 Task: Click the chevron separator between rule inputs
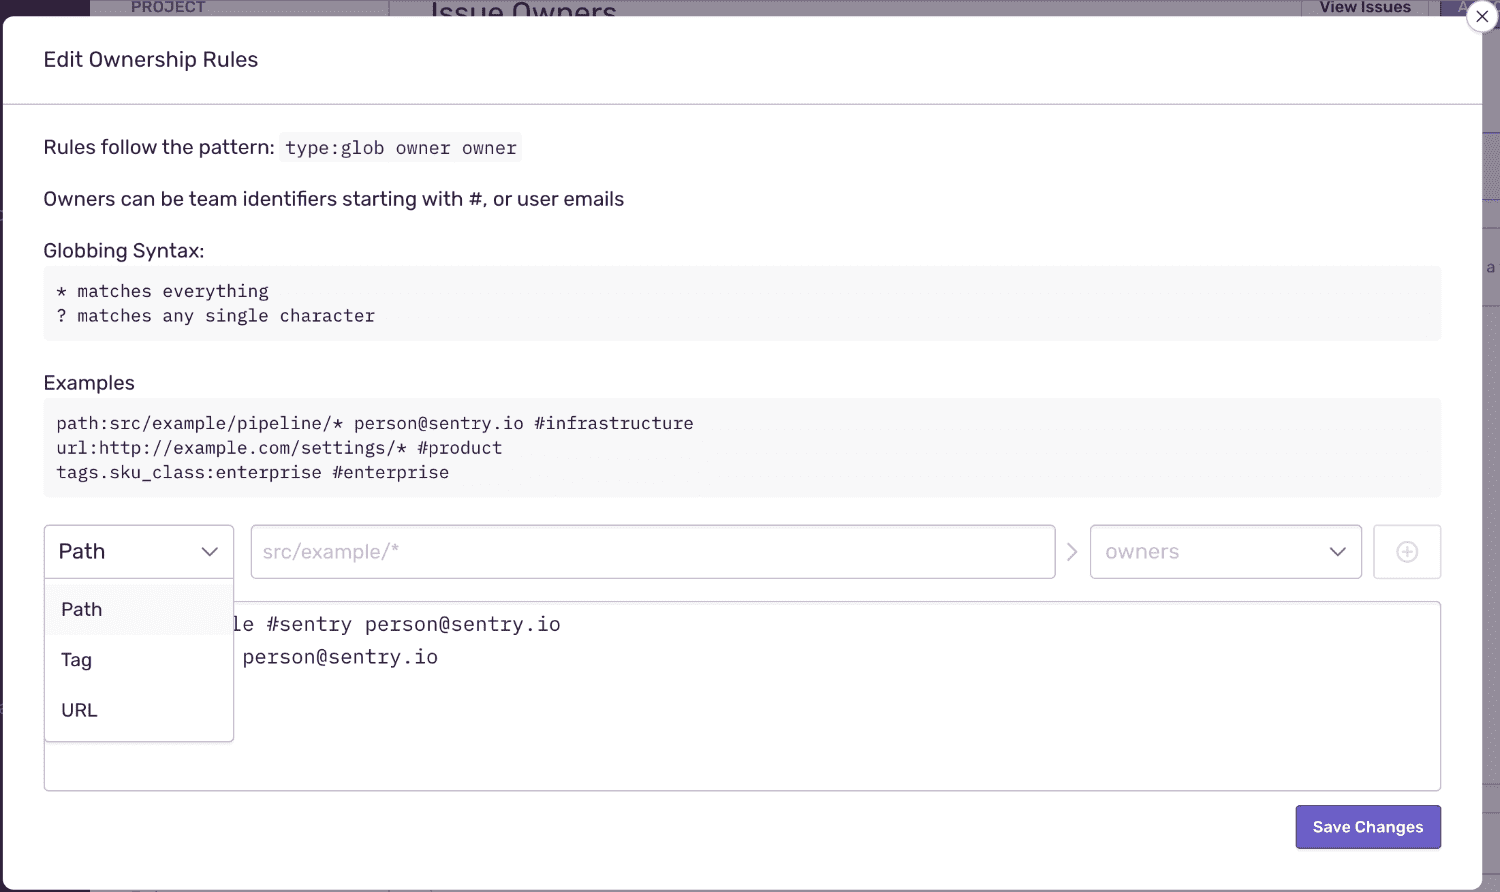tap(1071, 551)
